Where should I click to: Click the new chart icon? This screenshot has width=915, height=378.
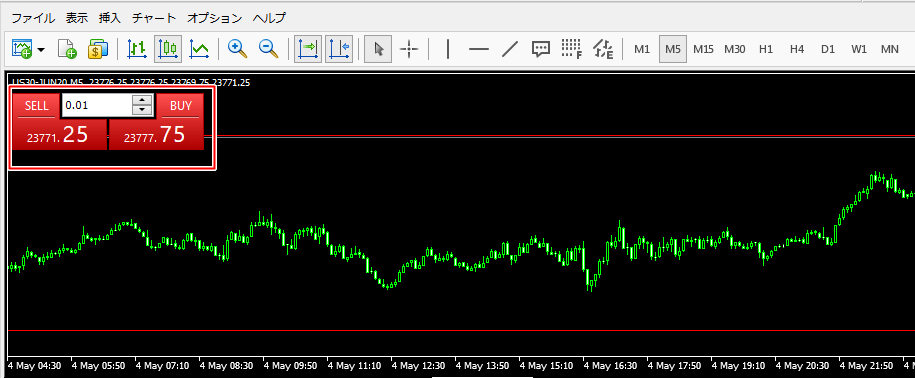coord(22,49)
